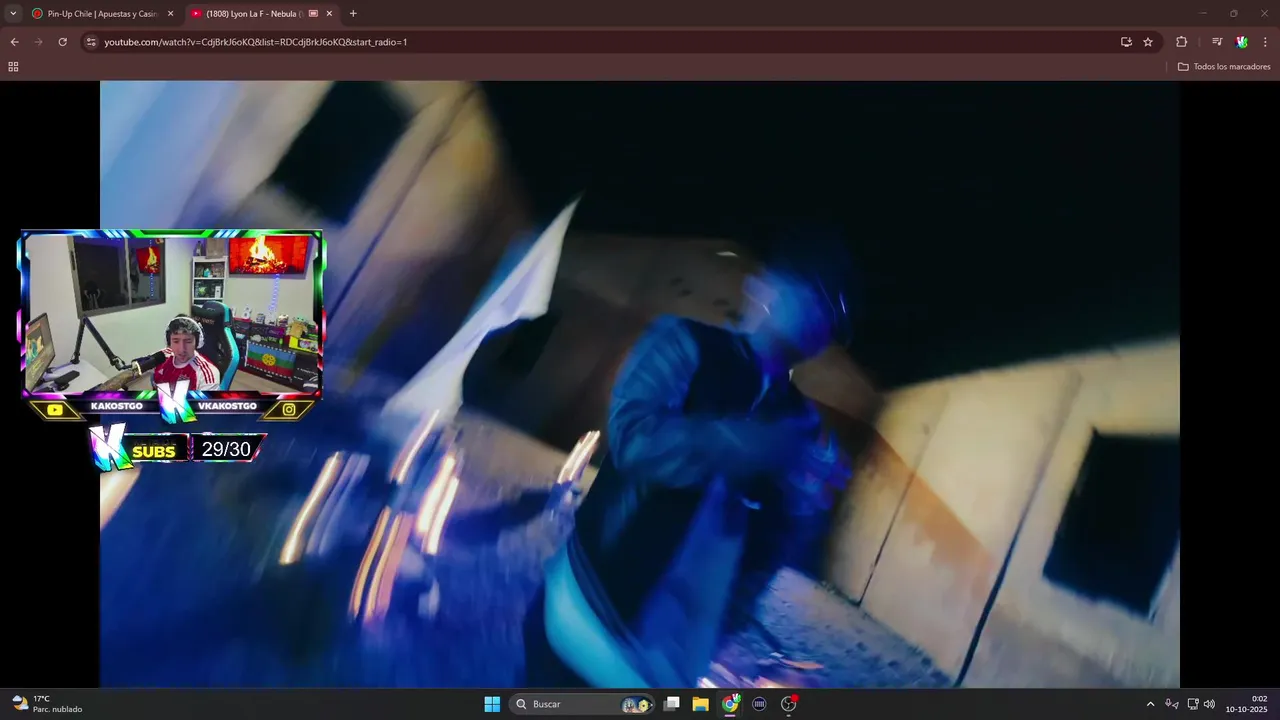The height and width of the screenshot is (720, 1280).
Task: Bookmark this page with the star
Action: [1148, 42]
